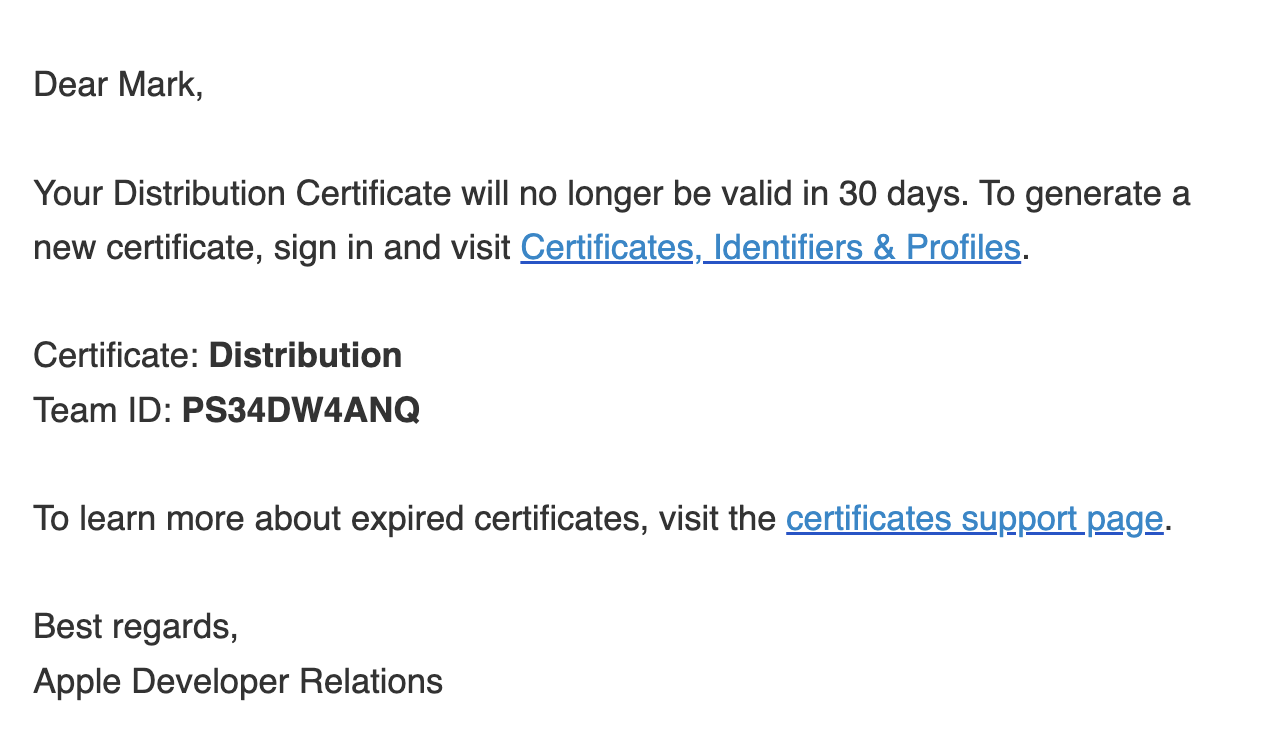
Task: Click the "Best regards," closing line
Action: point(136,627)
